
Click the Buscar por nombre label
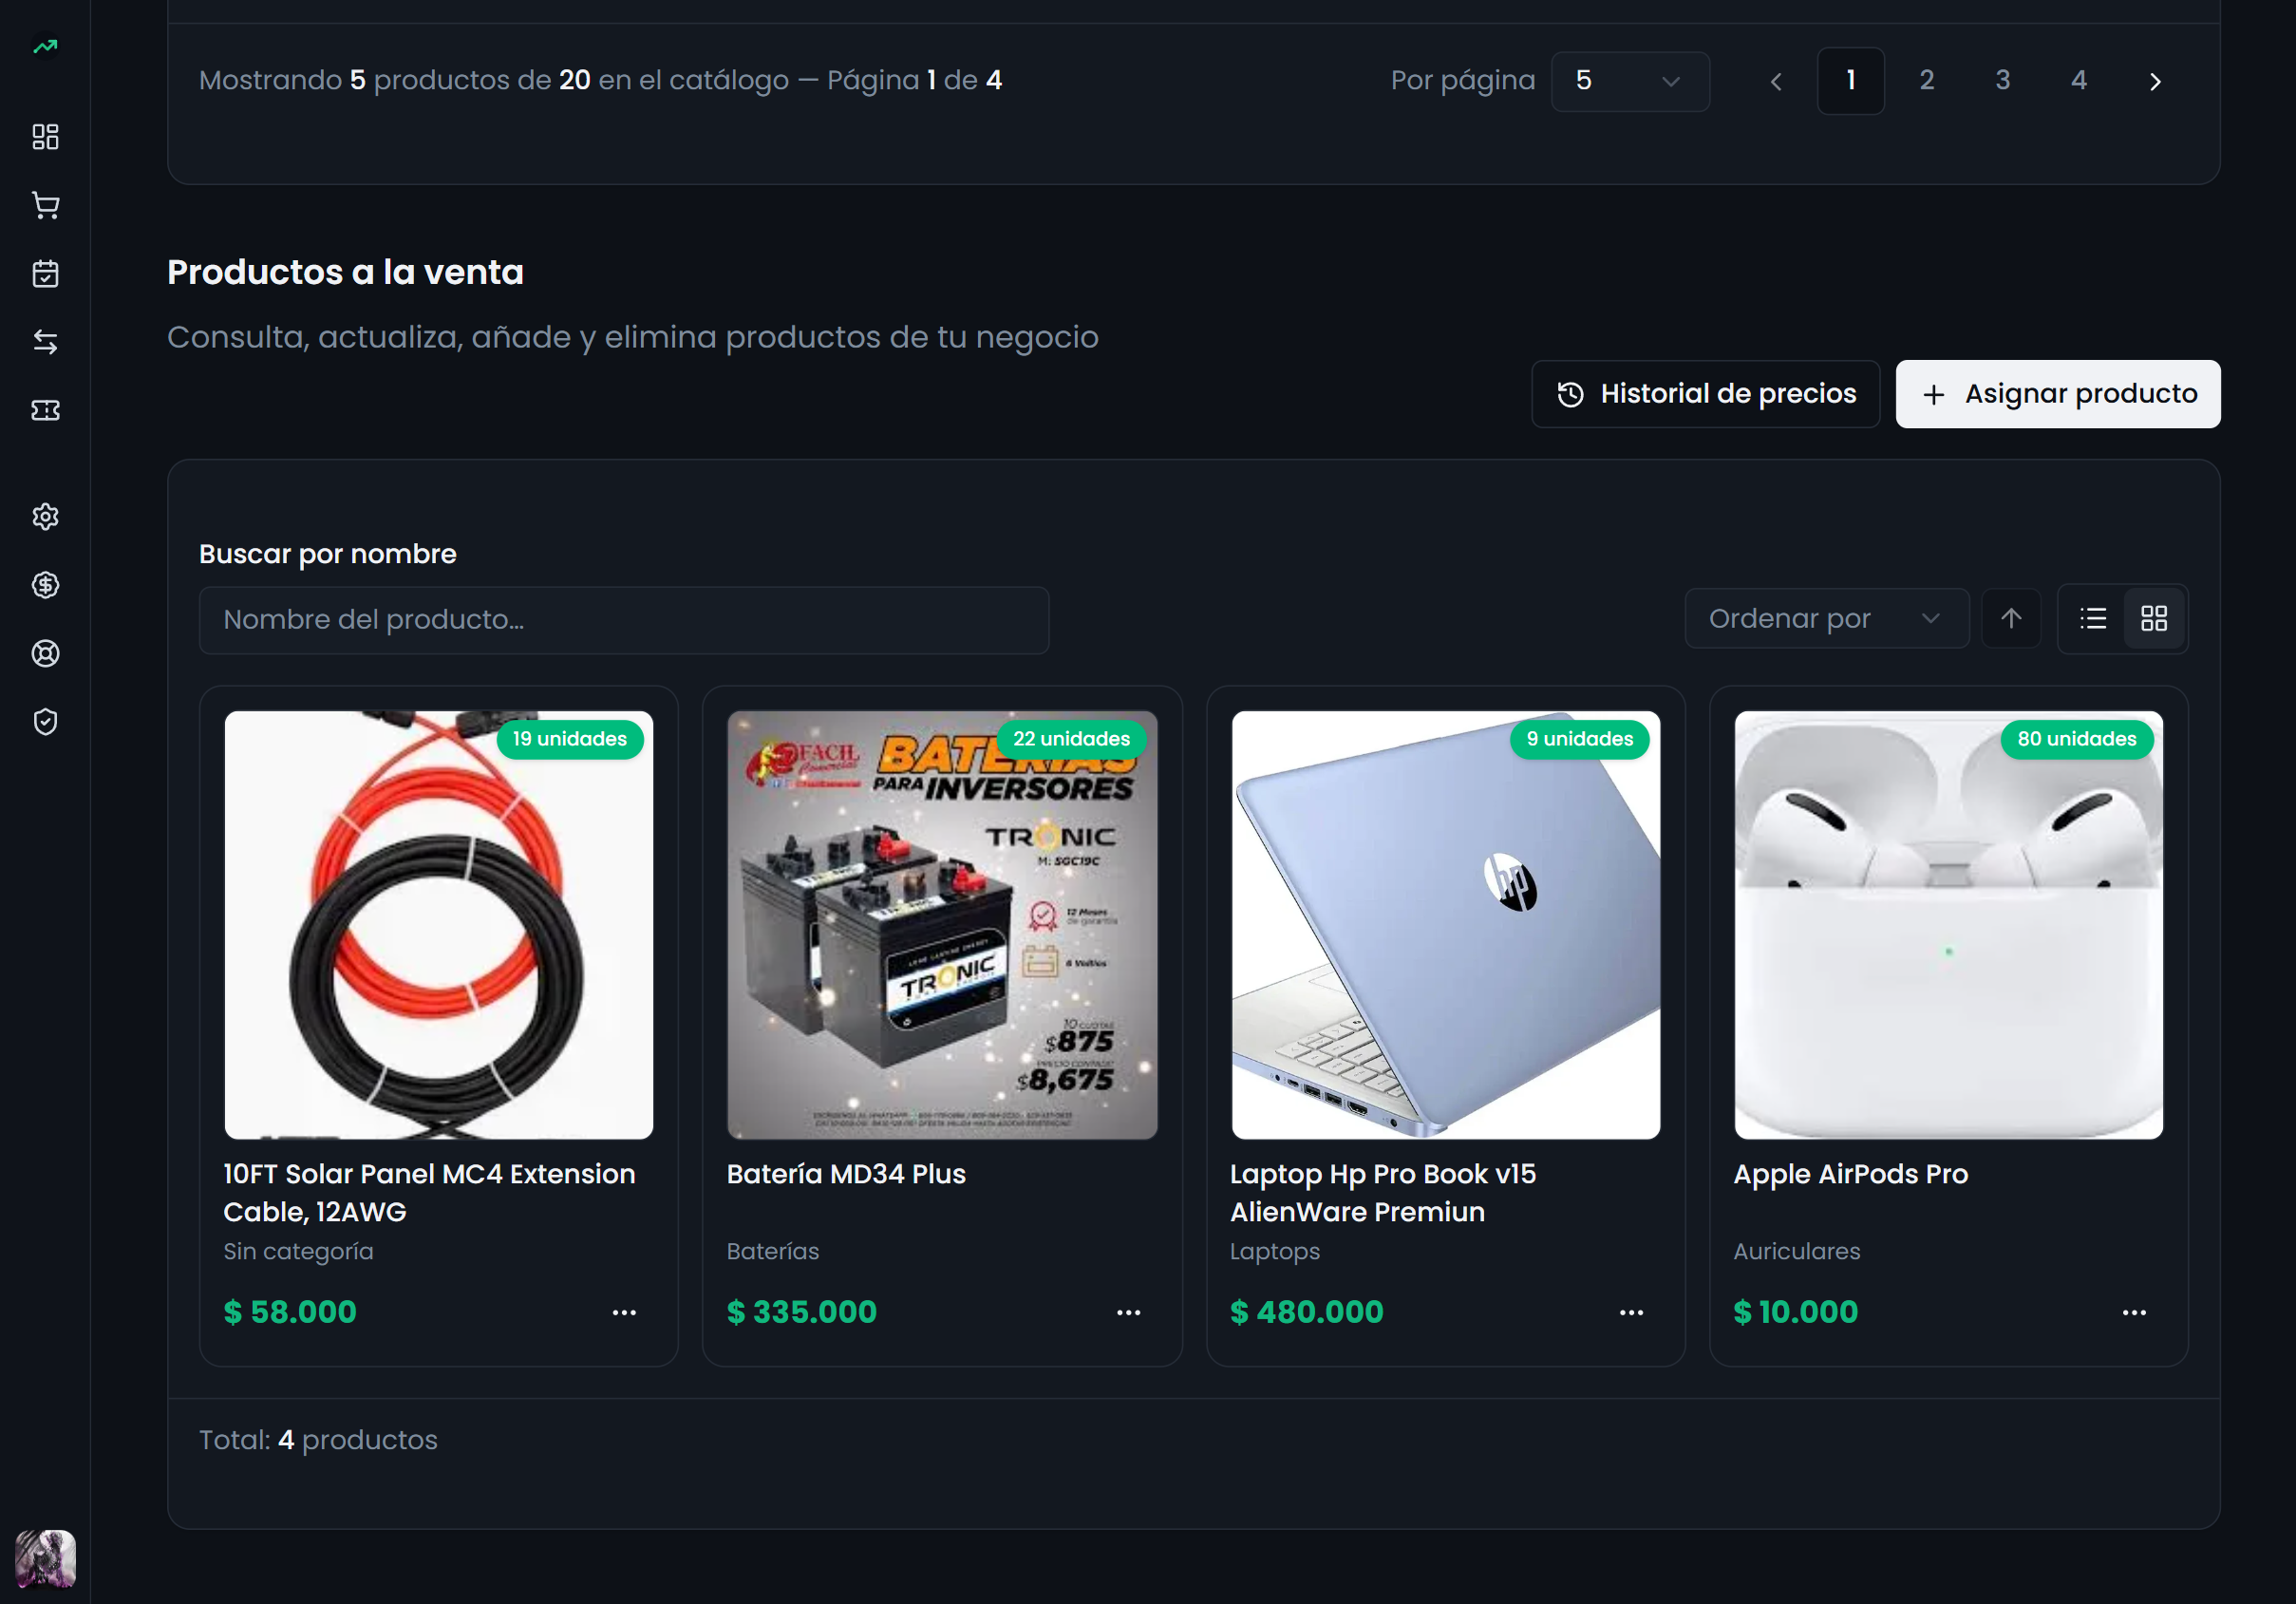328,554
